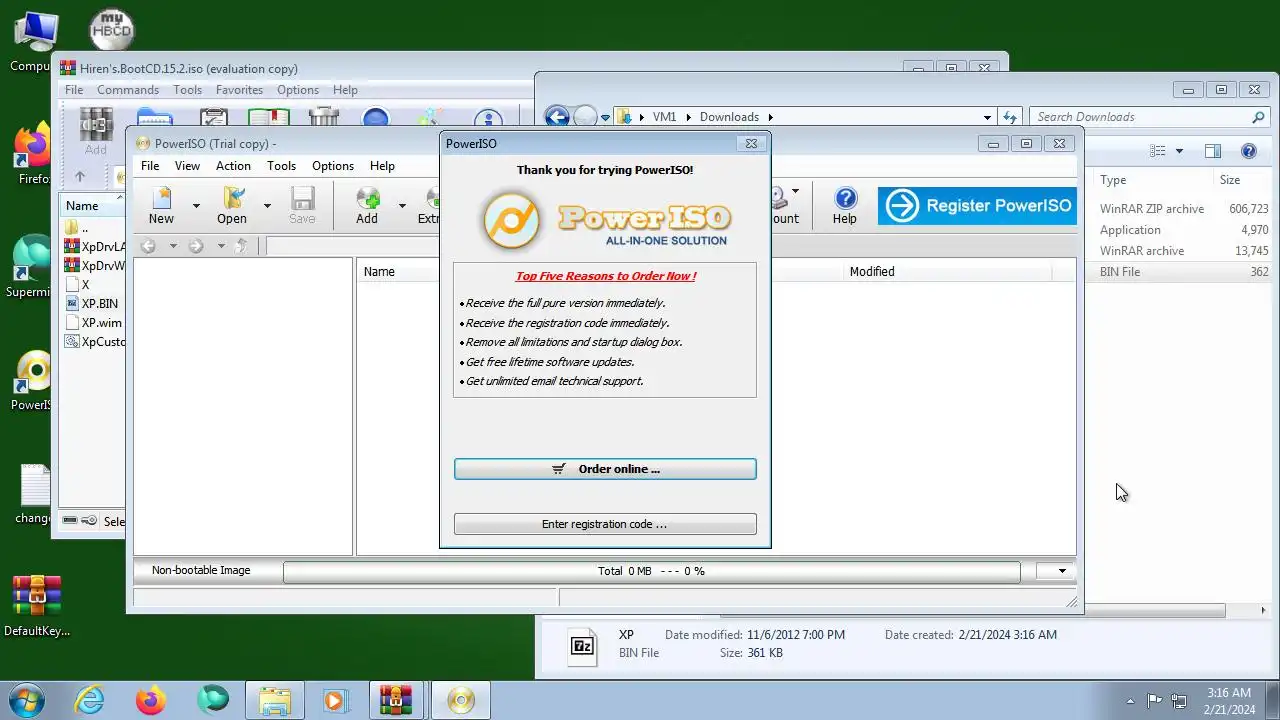
Task: Open the forward history dropdown in PowerISO navigation
Action: coord(220,246)
